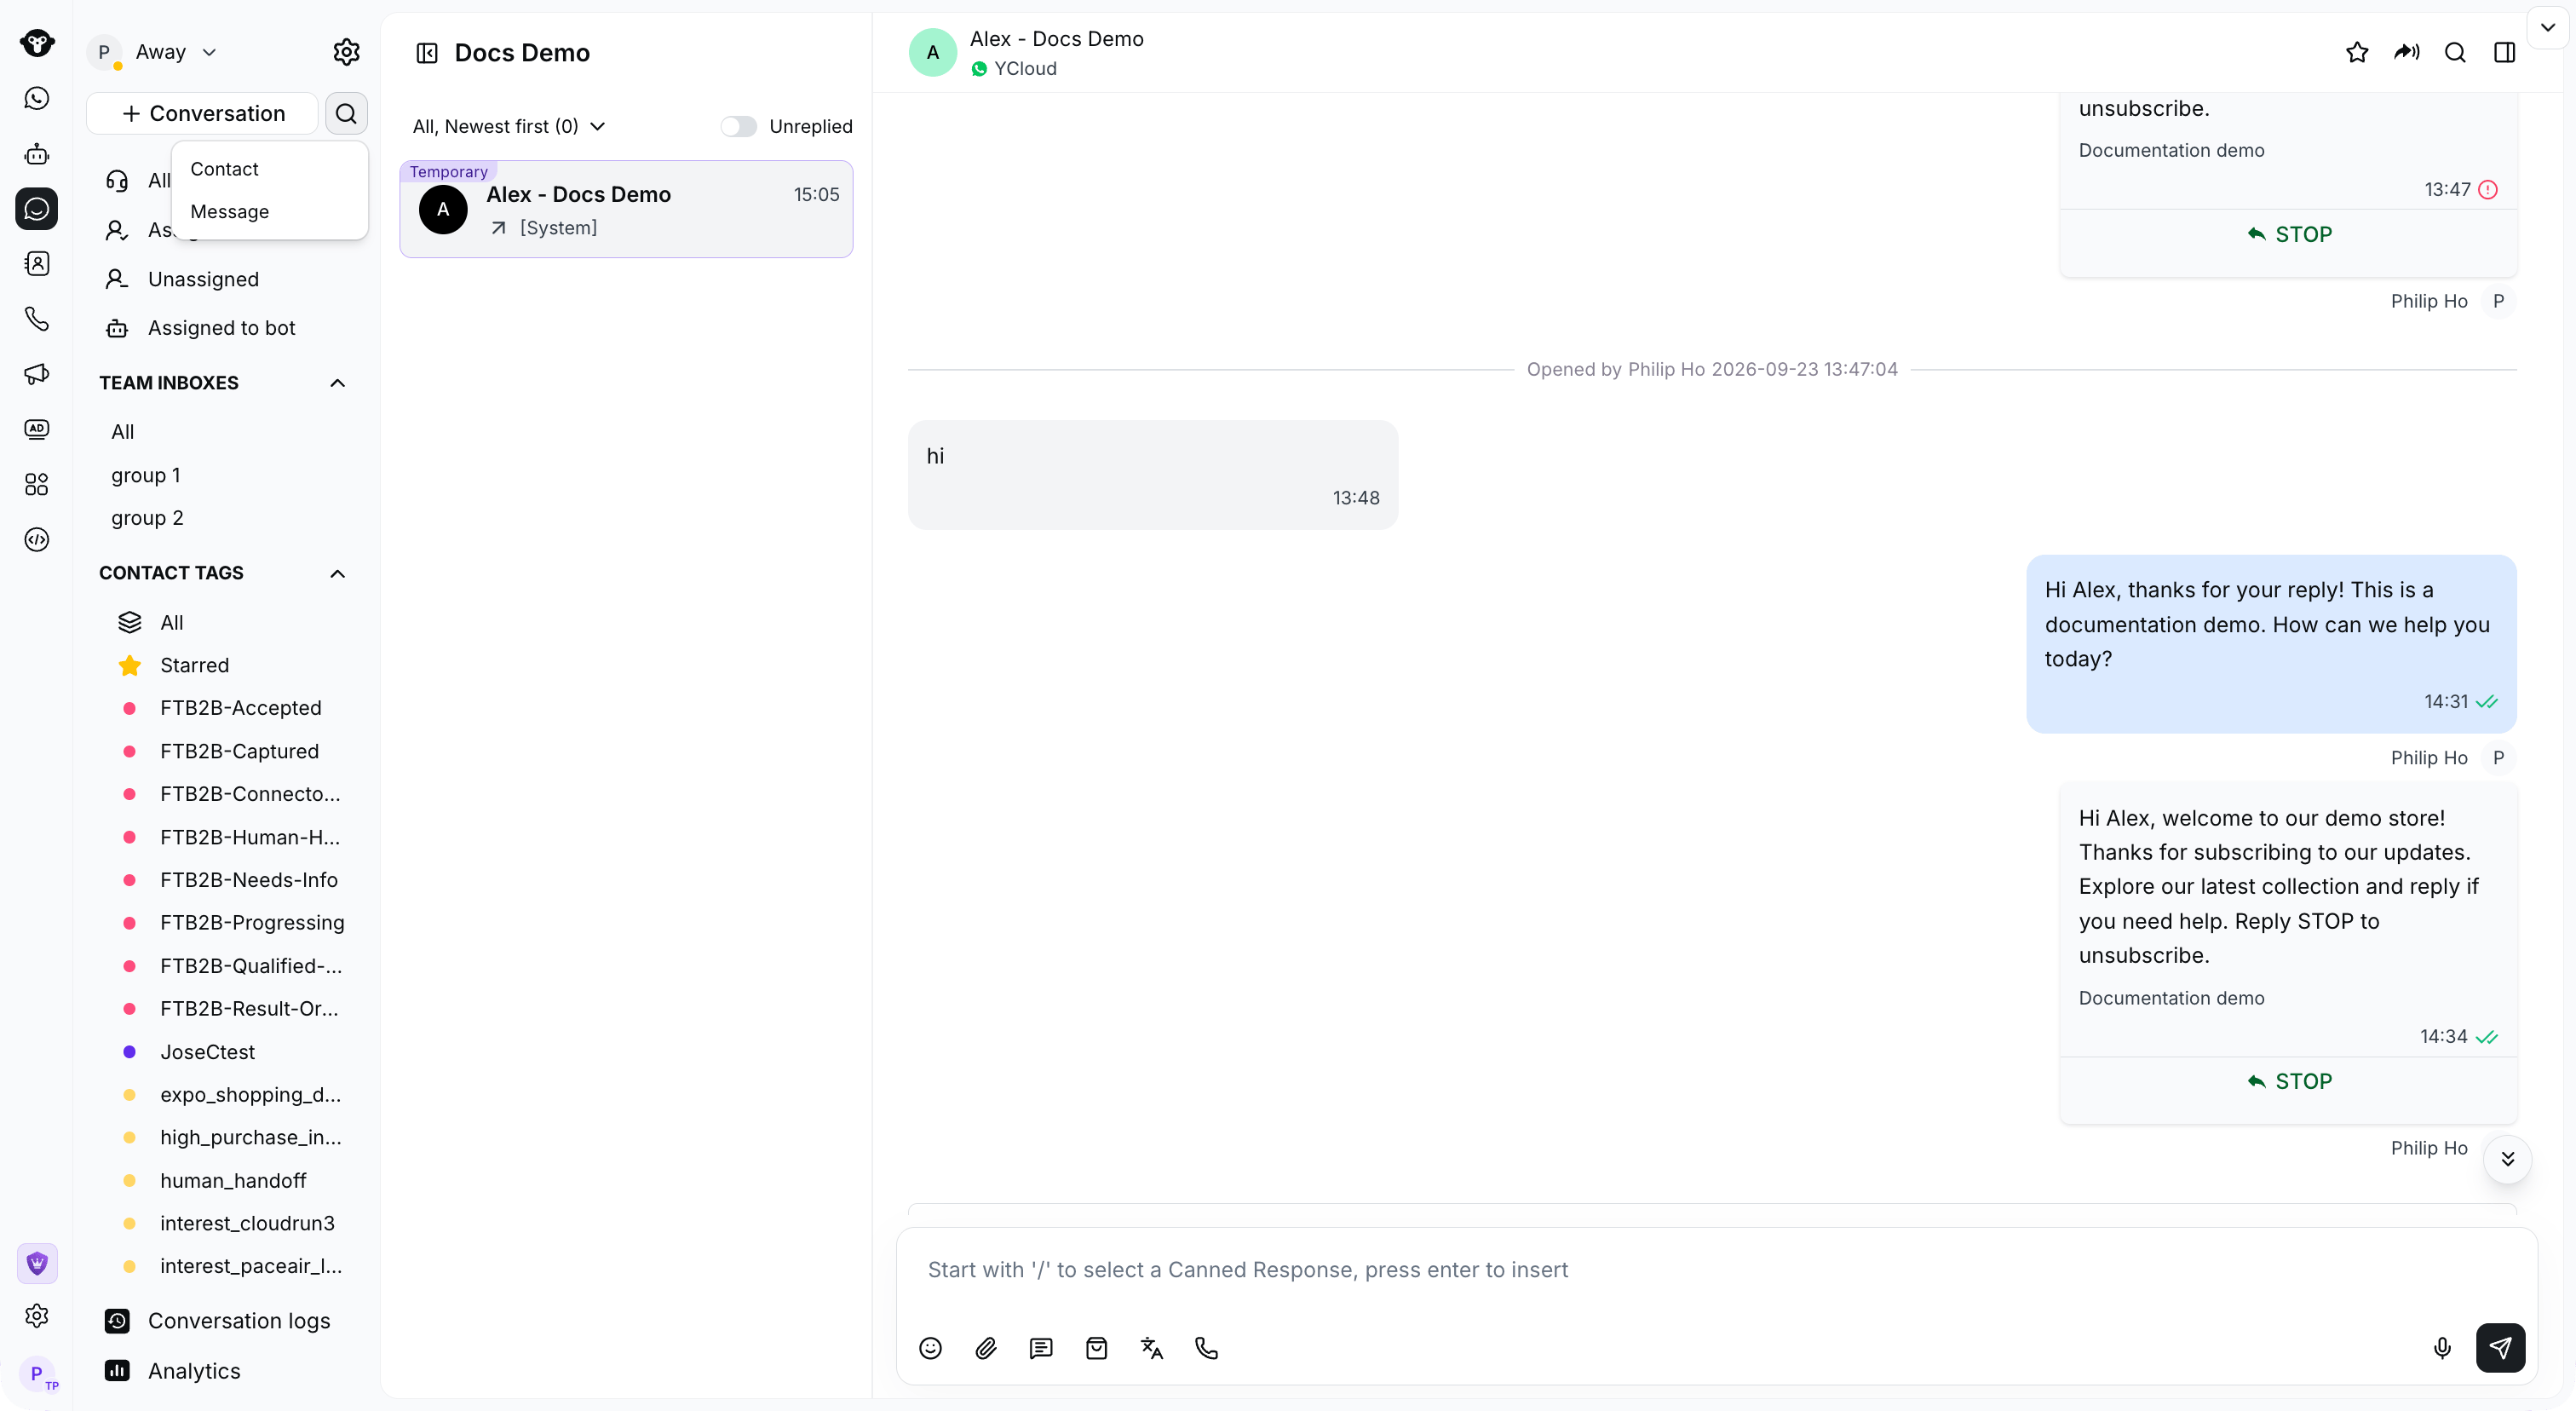Record voice message with microphone icon
This screenshot has height=1411, width=2576.
click(2442, 1348)
